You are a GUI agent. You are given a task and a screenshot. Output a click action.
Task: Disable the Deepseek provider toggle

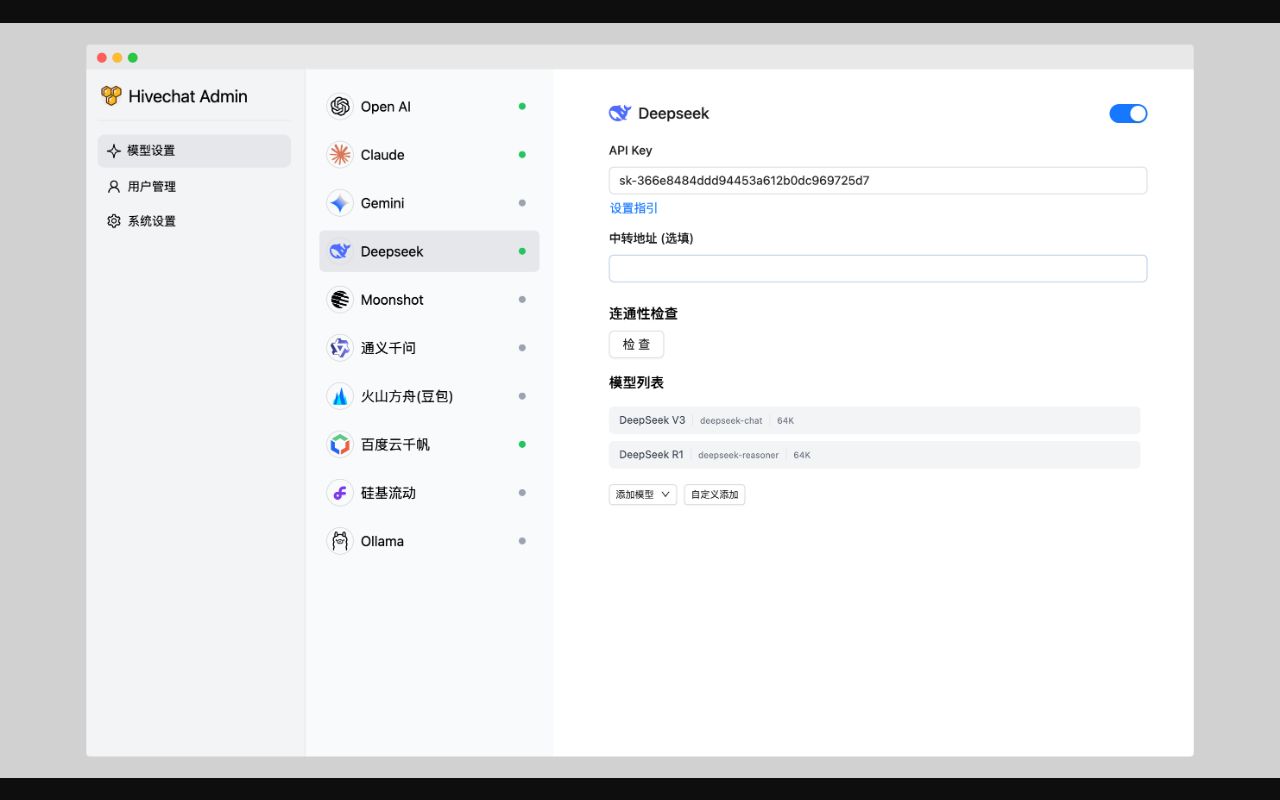coord(1128,113)
